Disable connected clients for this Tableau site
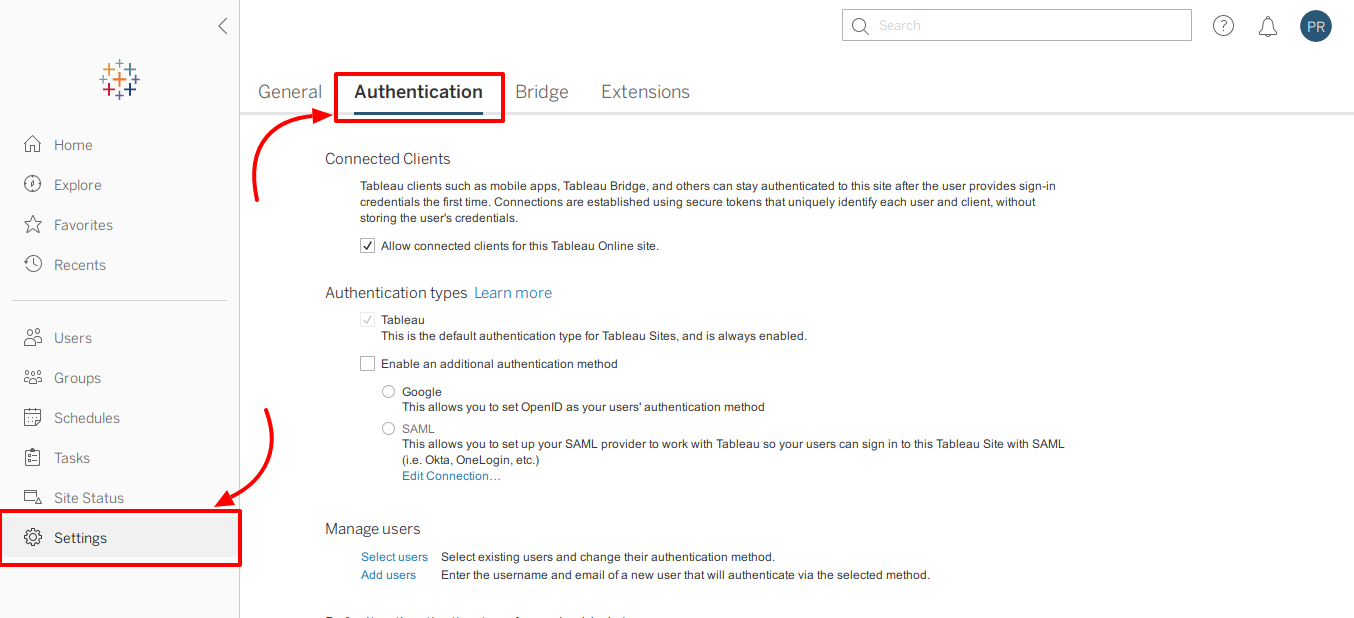The height and width of the screenshot is (618, 1354). click(x=367, y=245)
